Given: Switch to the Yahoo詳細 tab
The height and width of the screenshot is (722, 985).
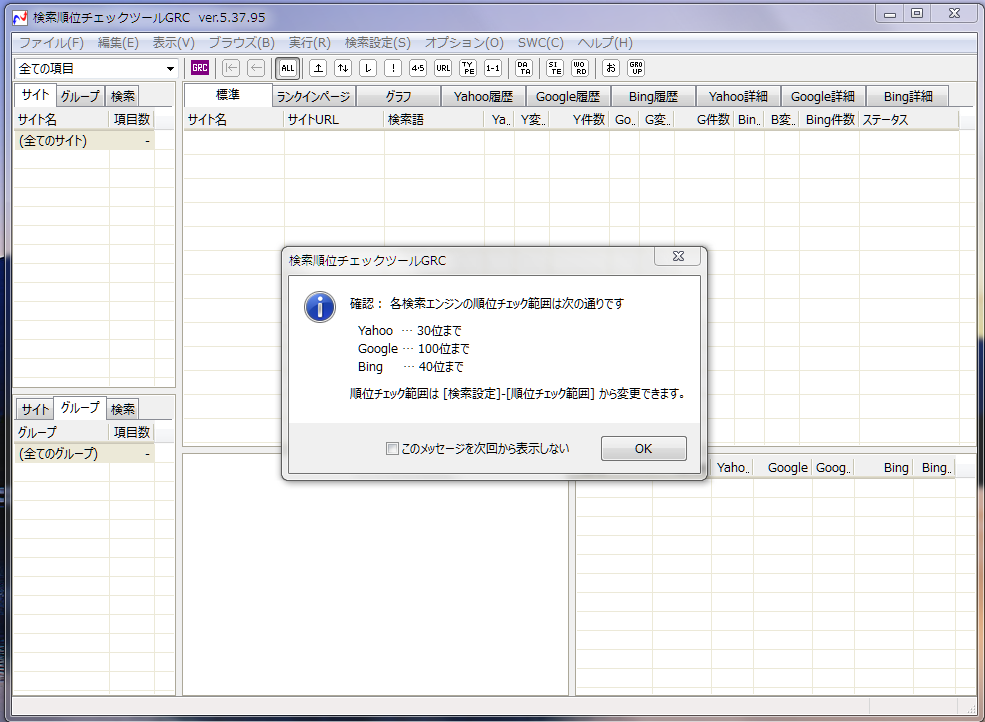Looking at the screenshot, I should coord(738,97).
